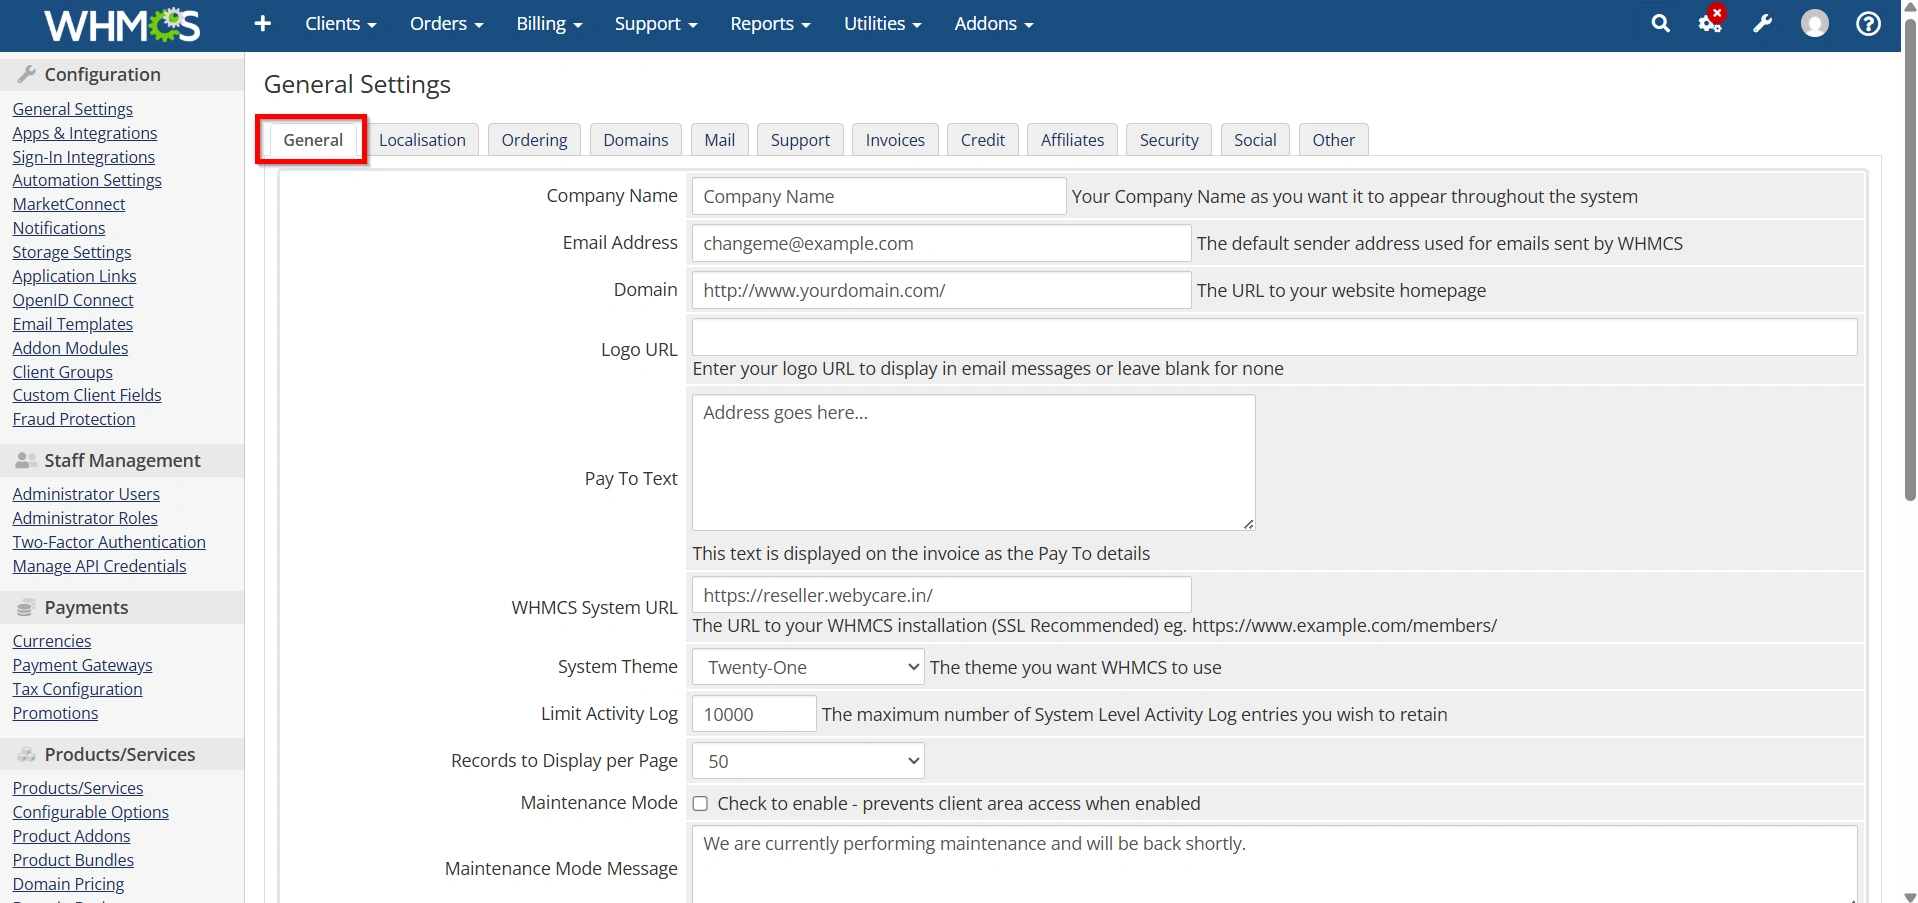This screenshot has height=903, width=1918.
Task: Open Promotions link
Action: pos(55,713)
